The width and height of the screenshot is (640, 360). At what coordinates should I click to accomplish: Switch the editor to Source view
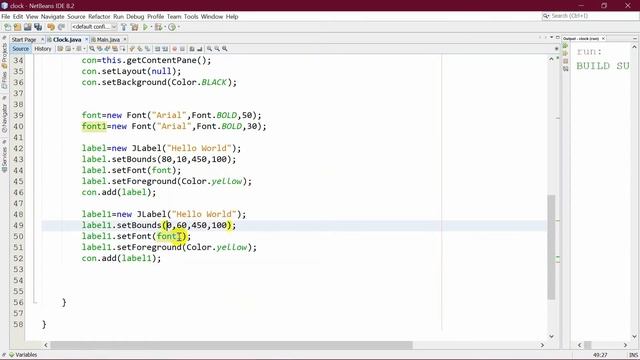(x=20, y=49)
